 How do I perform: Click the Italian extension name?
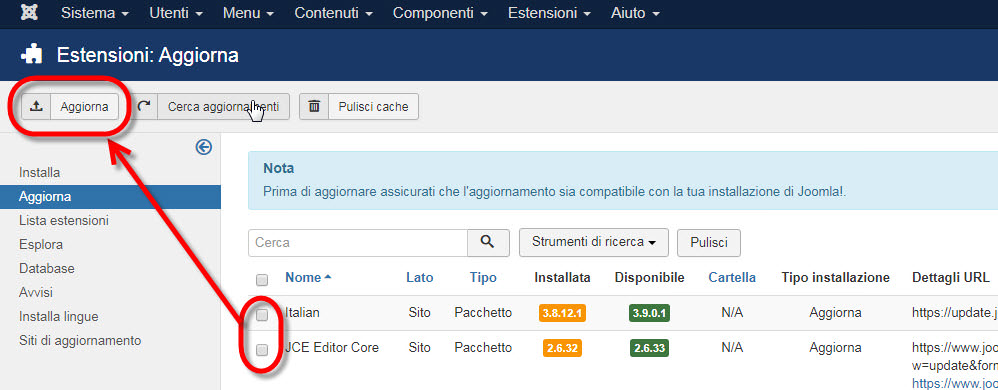tap(302, 313)
